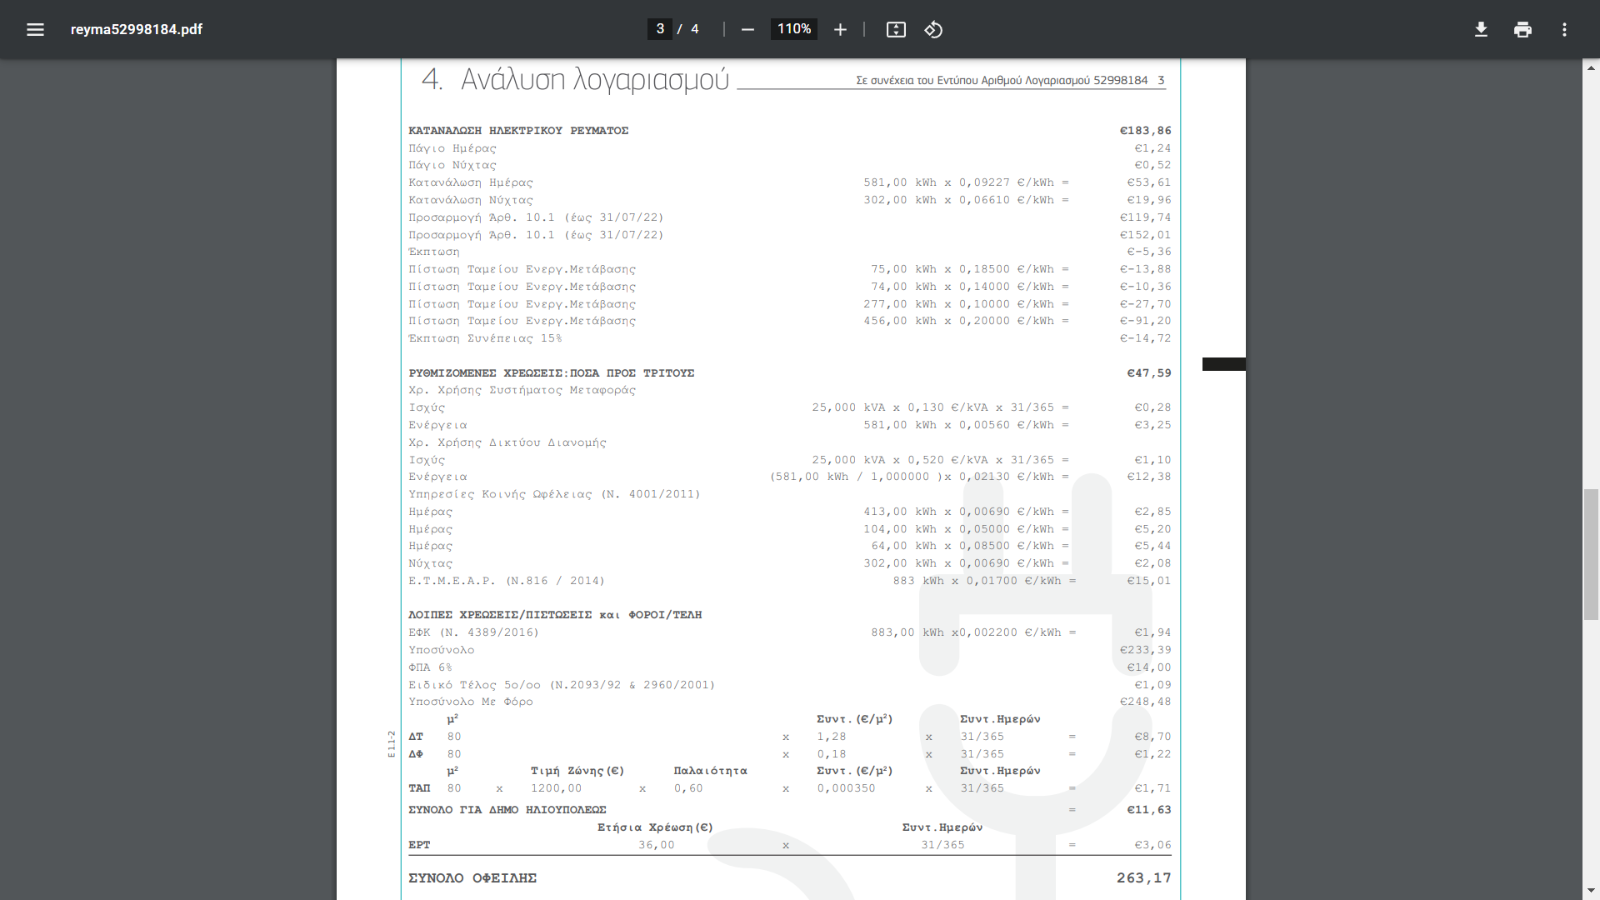Click the current page number field
This screenshot has width=1600, height=900.
click(660, 29)
